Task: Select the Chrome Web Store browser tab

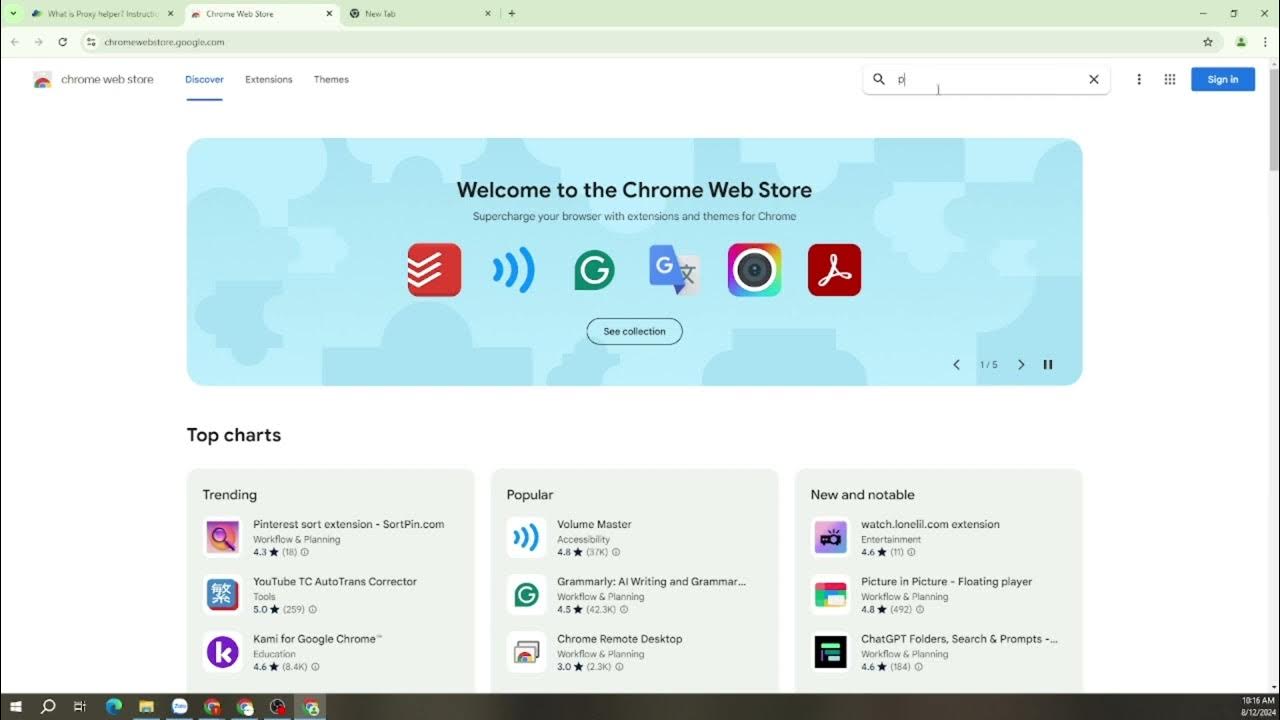Action: [262, 14]
